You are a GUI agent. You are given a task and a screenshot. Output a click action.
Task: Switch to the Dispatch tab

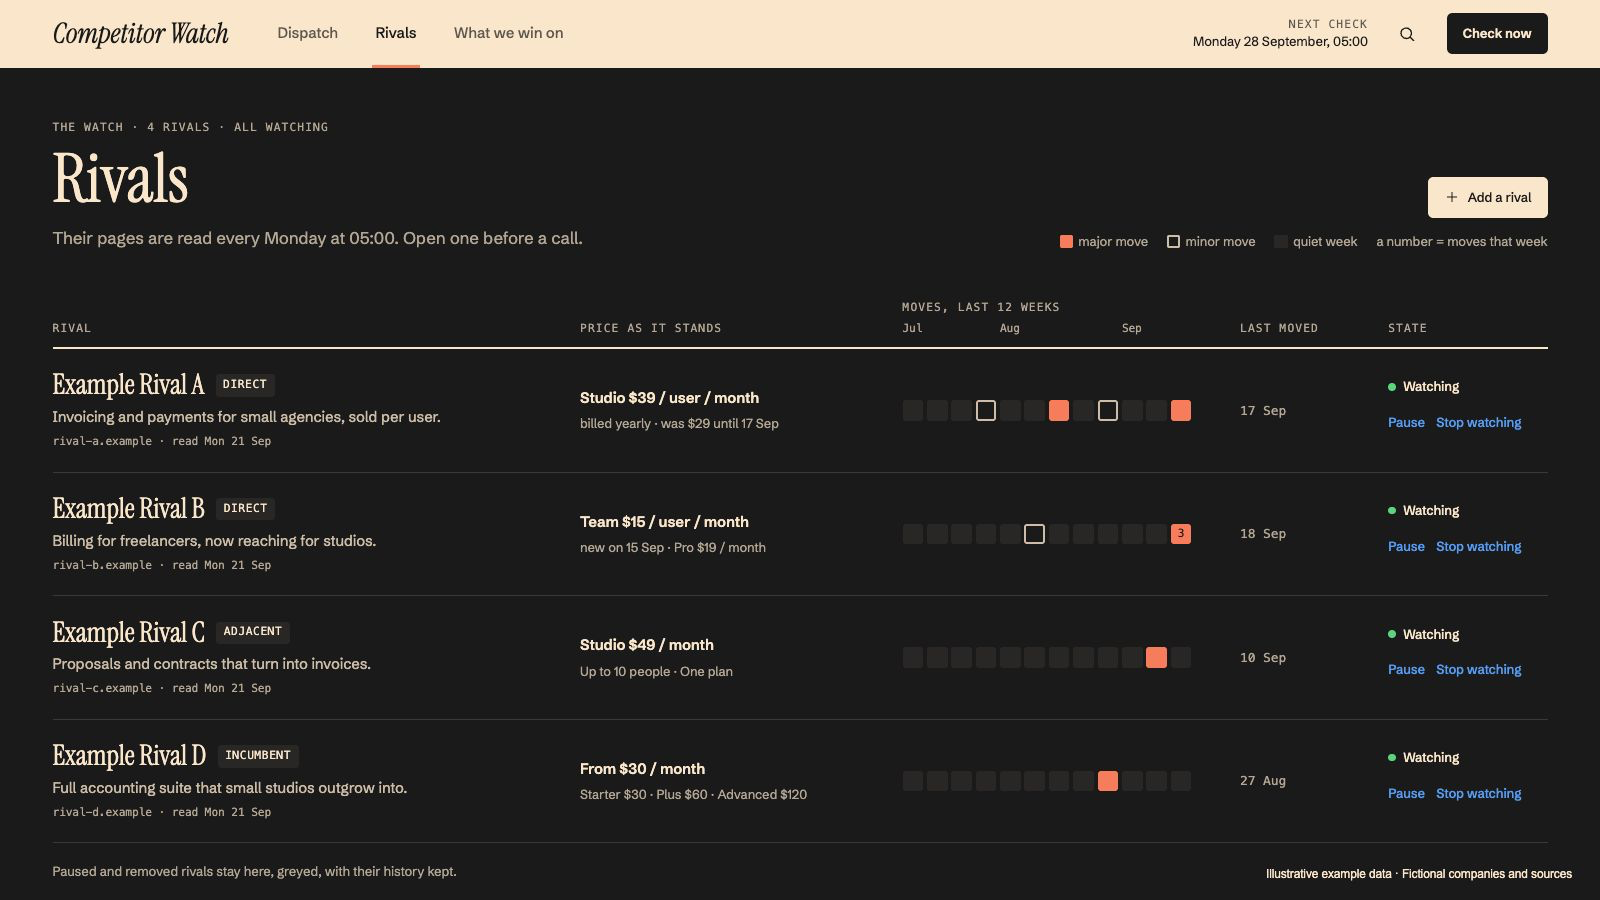tap(307, 33)
